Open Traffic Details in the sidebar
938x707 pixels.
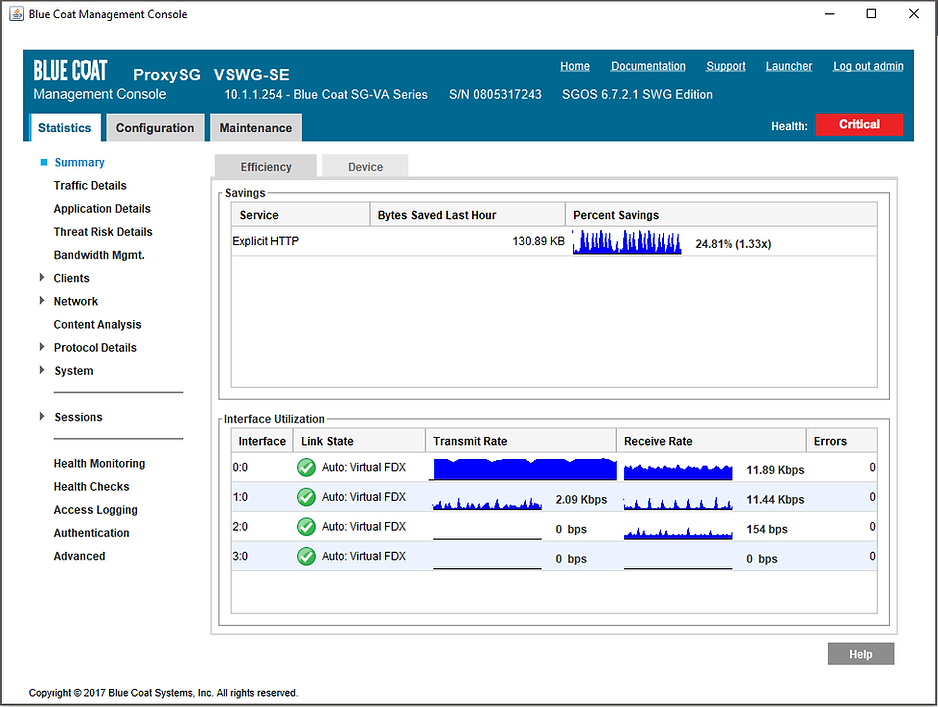[x=90, y=185]
